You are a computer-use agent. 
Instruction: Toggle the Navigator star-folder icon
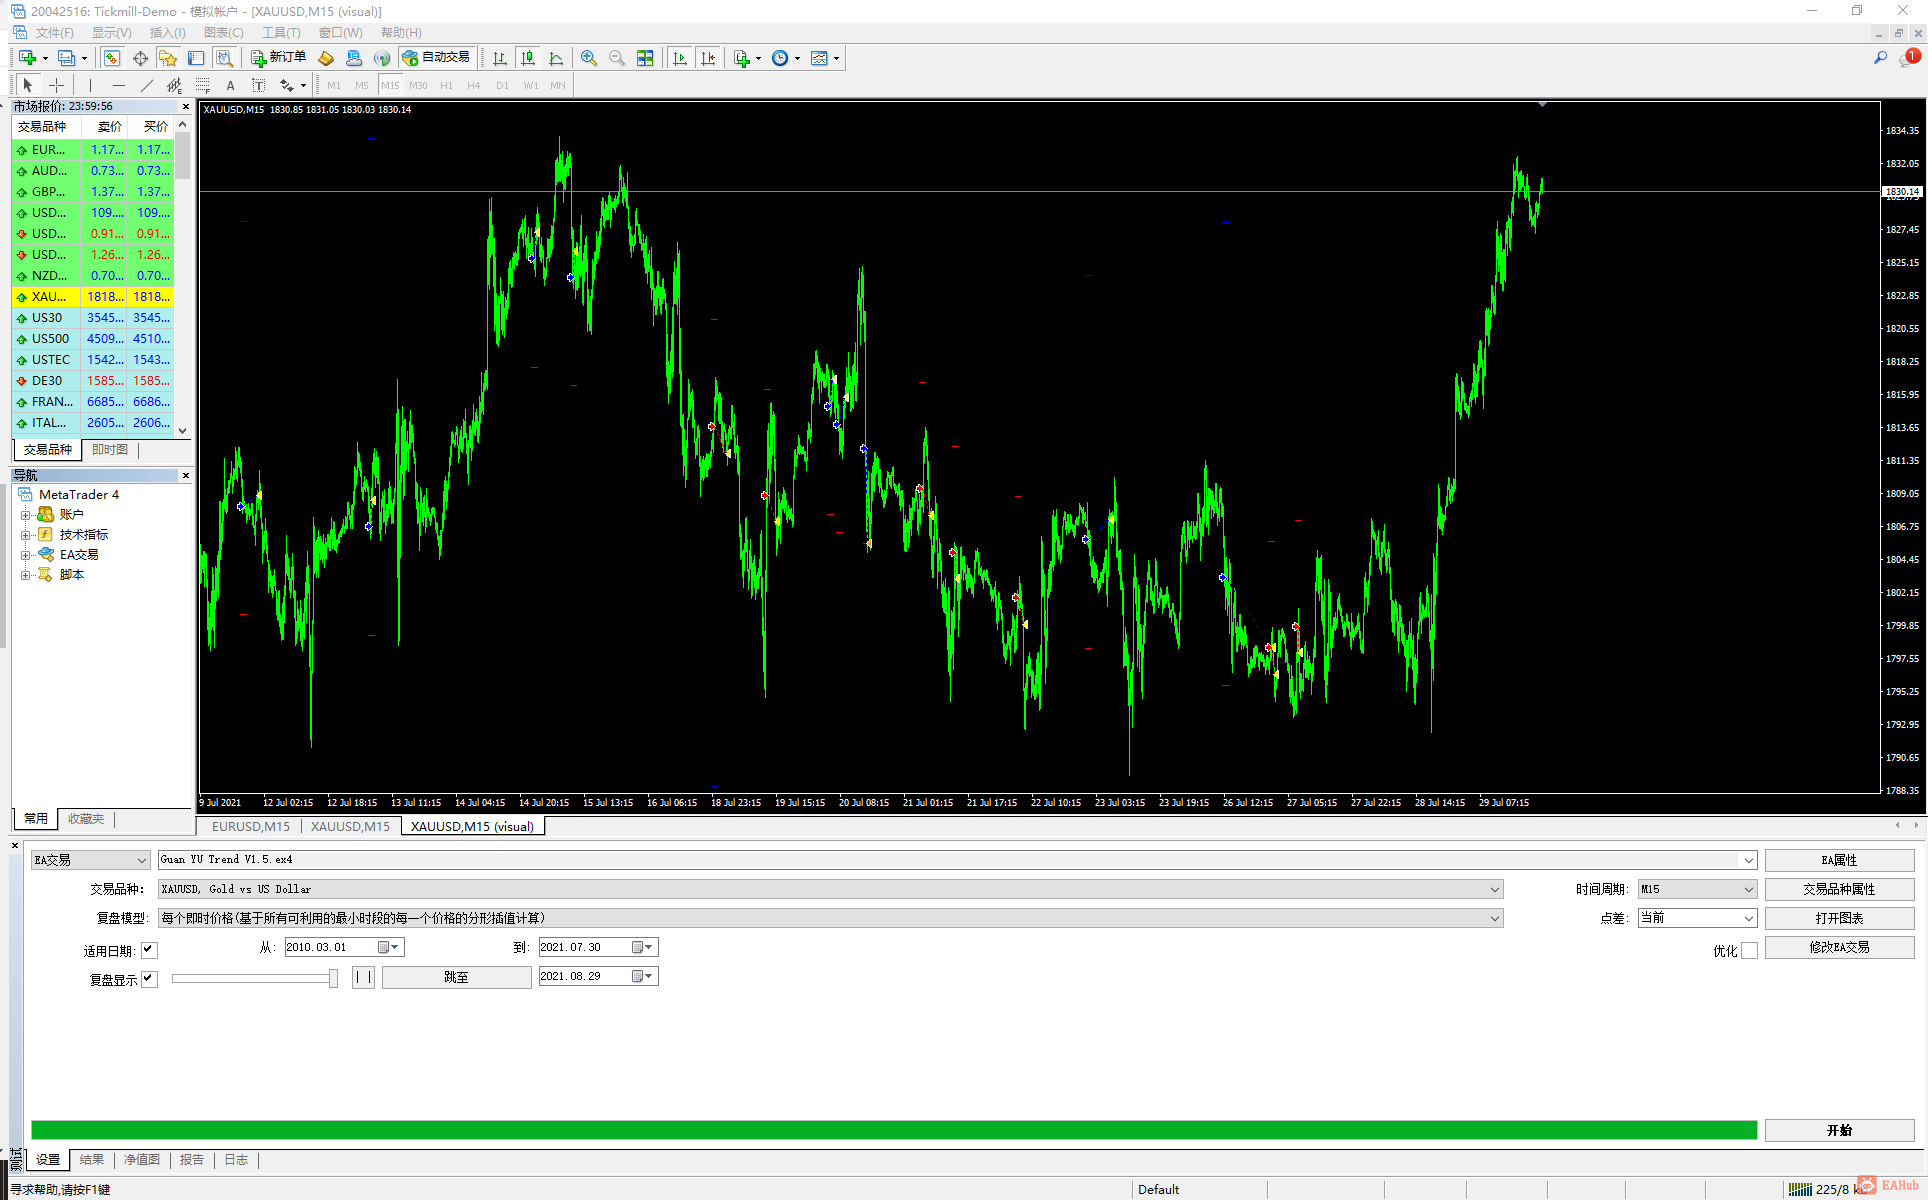[168, 58]
